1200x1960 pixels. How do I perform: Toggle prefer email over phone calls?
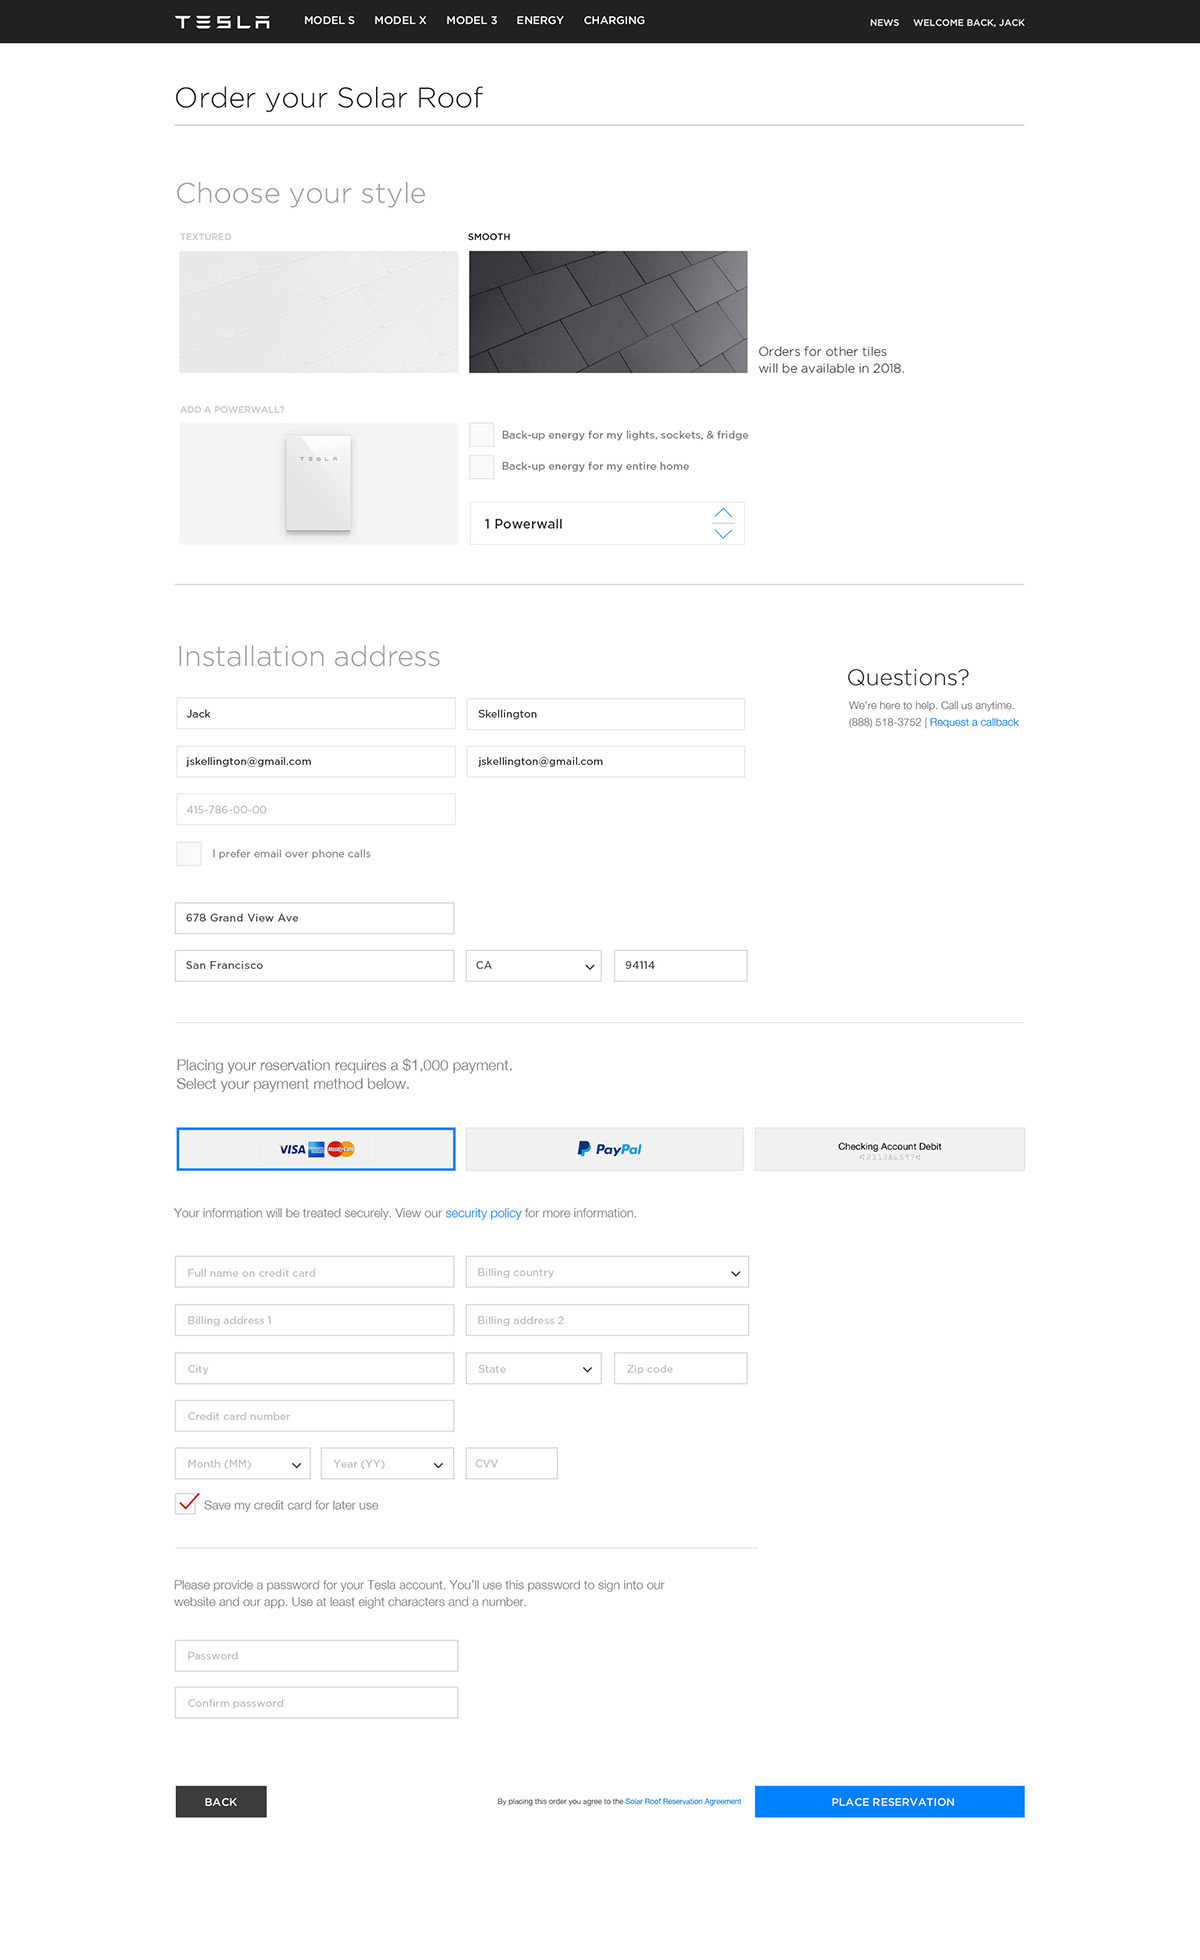pos(189,853)
